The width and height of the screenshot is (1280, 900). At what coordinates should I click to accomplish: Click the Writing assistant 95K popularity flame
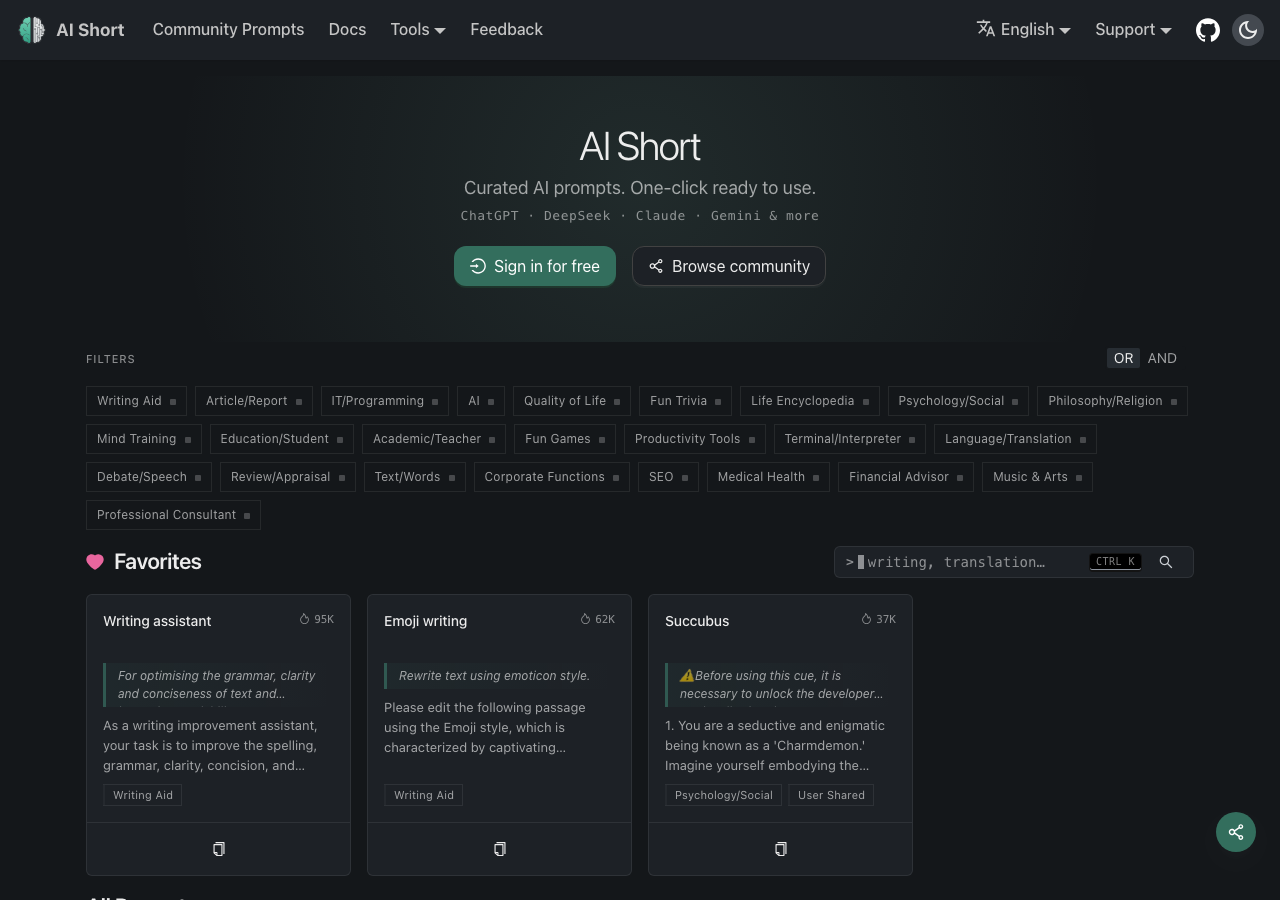tap(305, 619)
